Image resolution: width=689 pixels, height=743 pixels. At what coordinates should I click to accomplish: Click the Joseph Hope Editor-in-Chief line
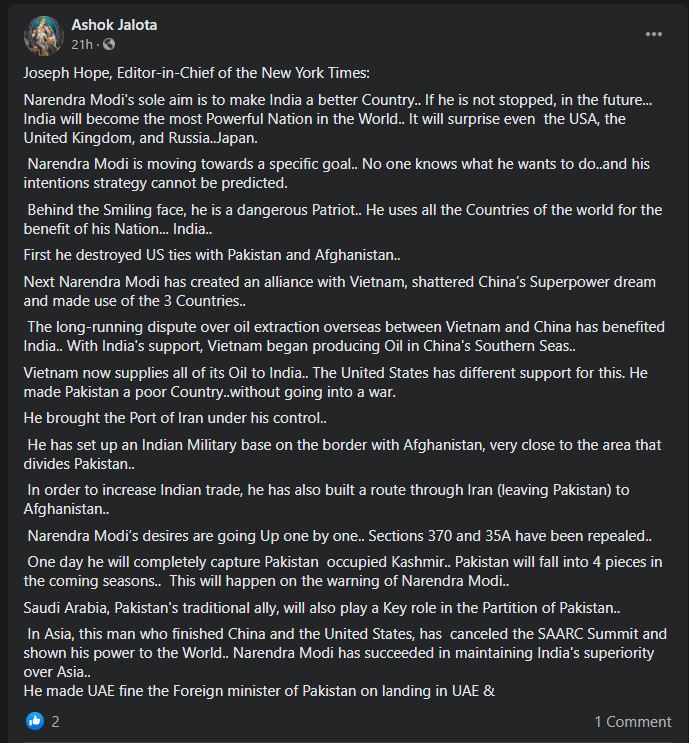click(x=197, y=73)
